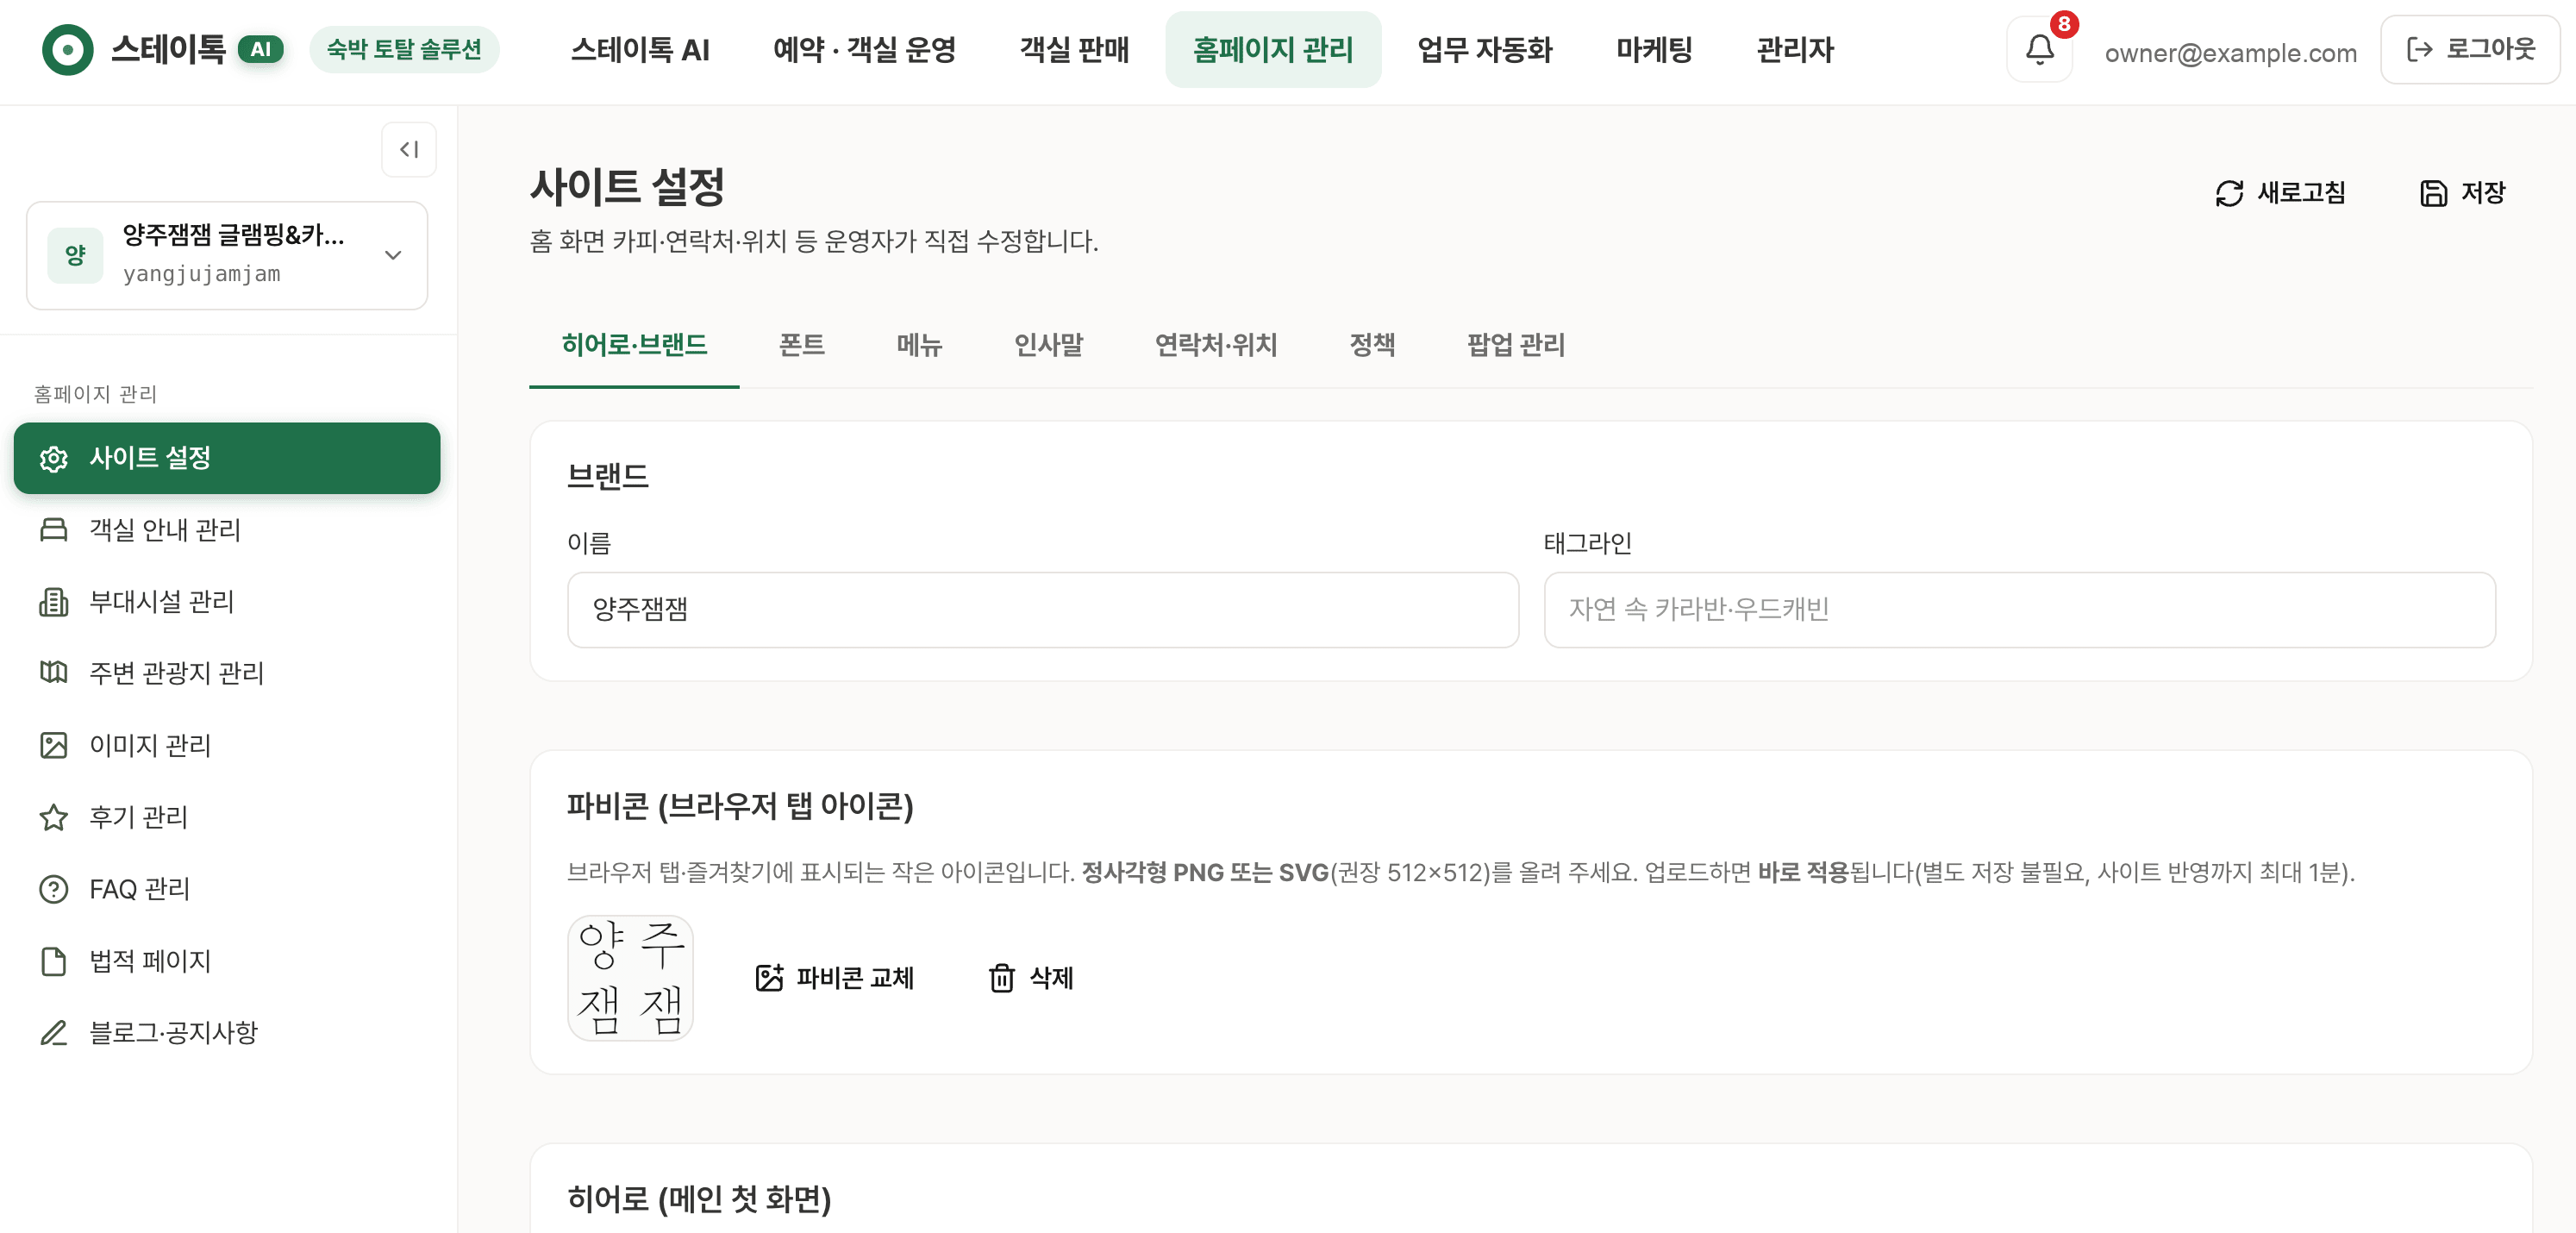2576x1233 pixels.
Task: Switch to the 폰트 tab
Action: click(801, 345)
